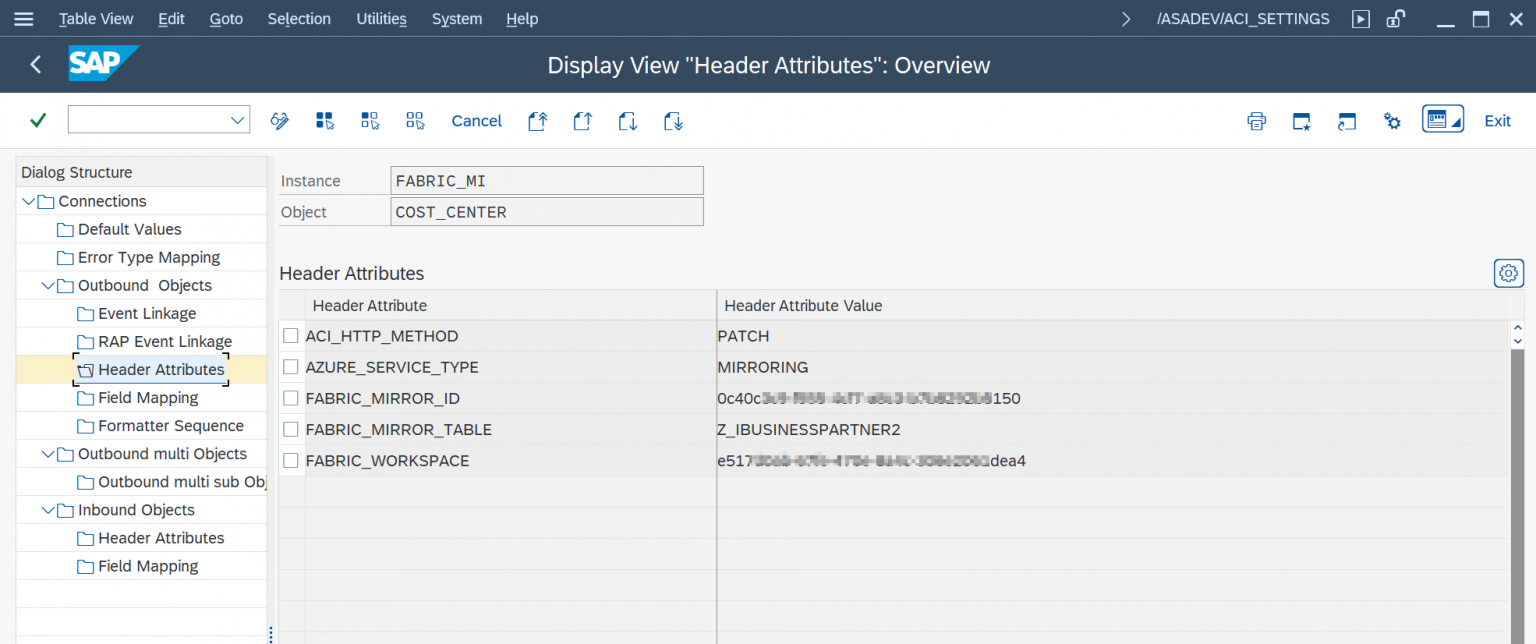Open the toolbar settings gears icon

pyautogui.click(x=1392, y=121)
